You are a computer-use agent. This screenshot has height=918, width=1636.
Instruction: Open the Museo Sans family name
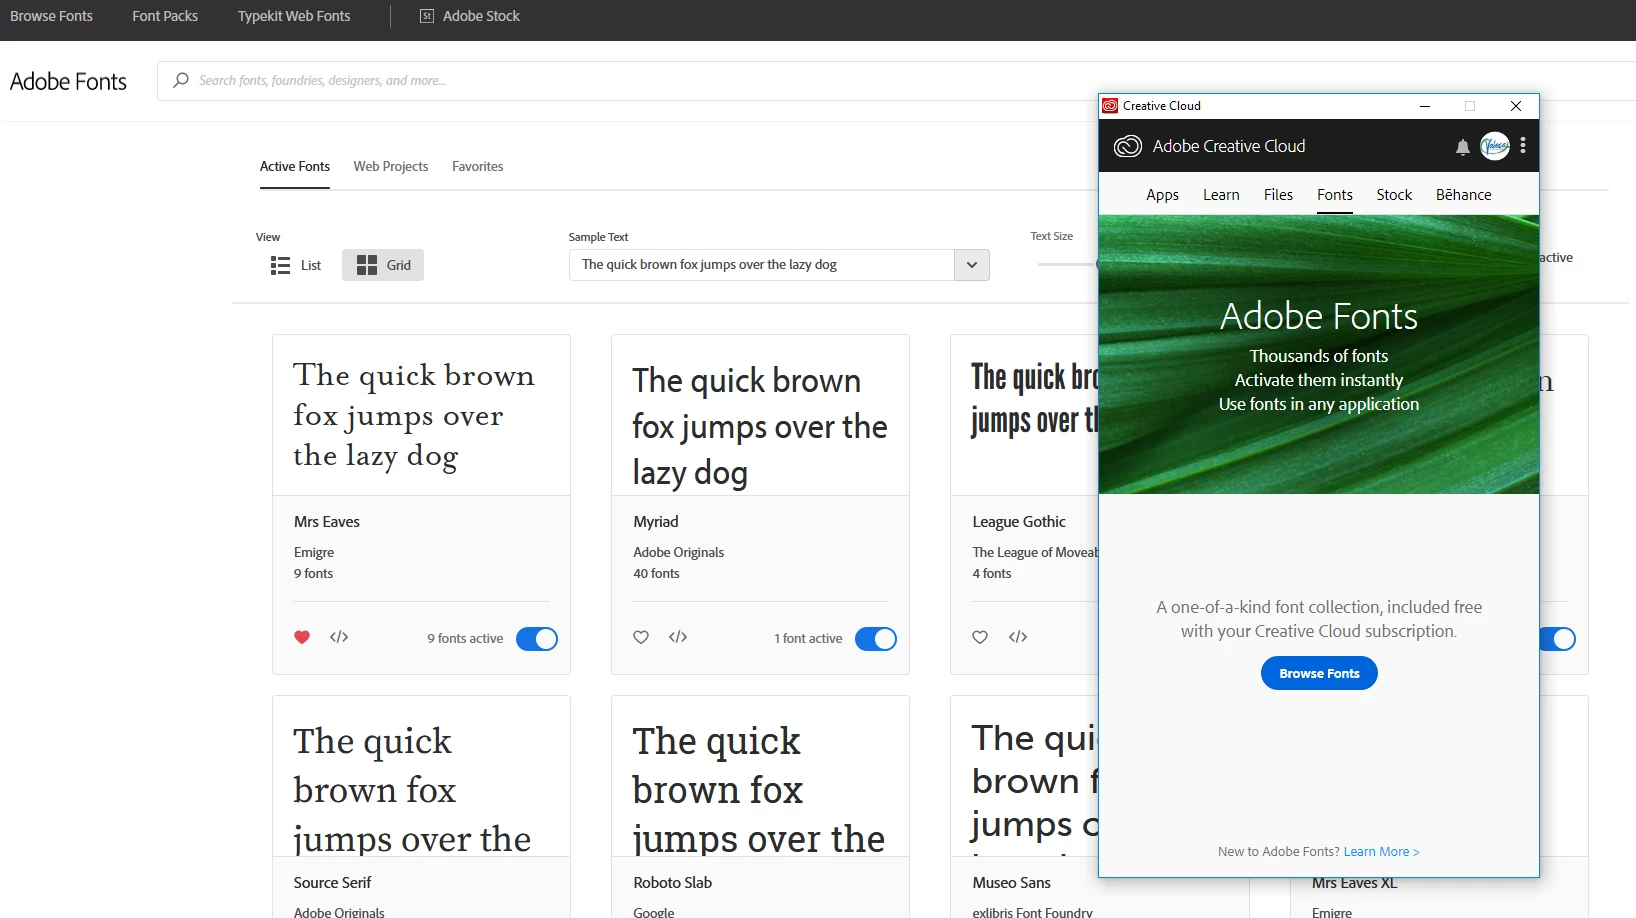pos(1012,883)
